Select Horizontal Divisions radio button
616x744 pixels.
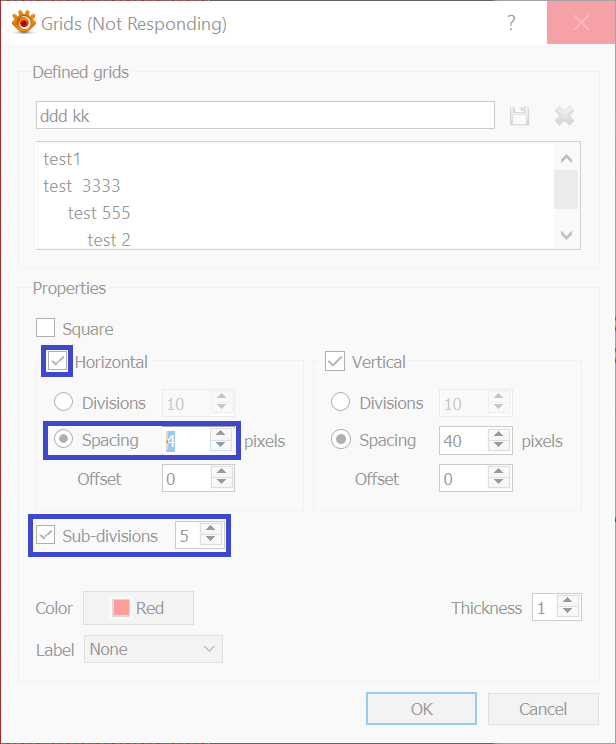[x=63, y=403]
